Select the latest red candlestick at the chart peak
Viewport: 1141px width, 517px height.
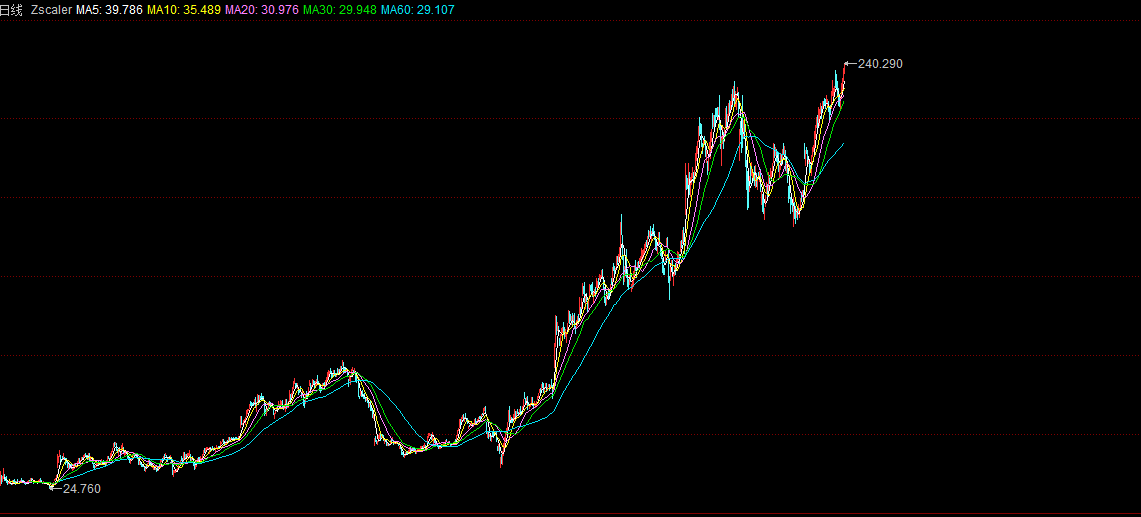point(844,78)
